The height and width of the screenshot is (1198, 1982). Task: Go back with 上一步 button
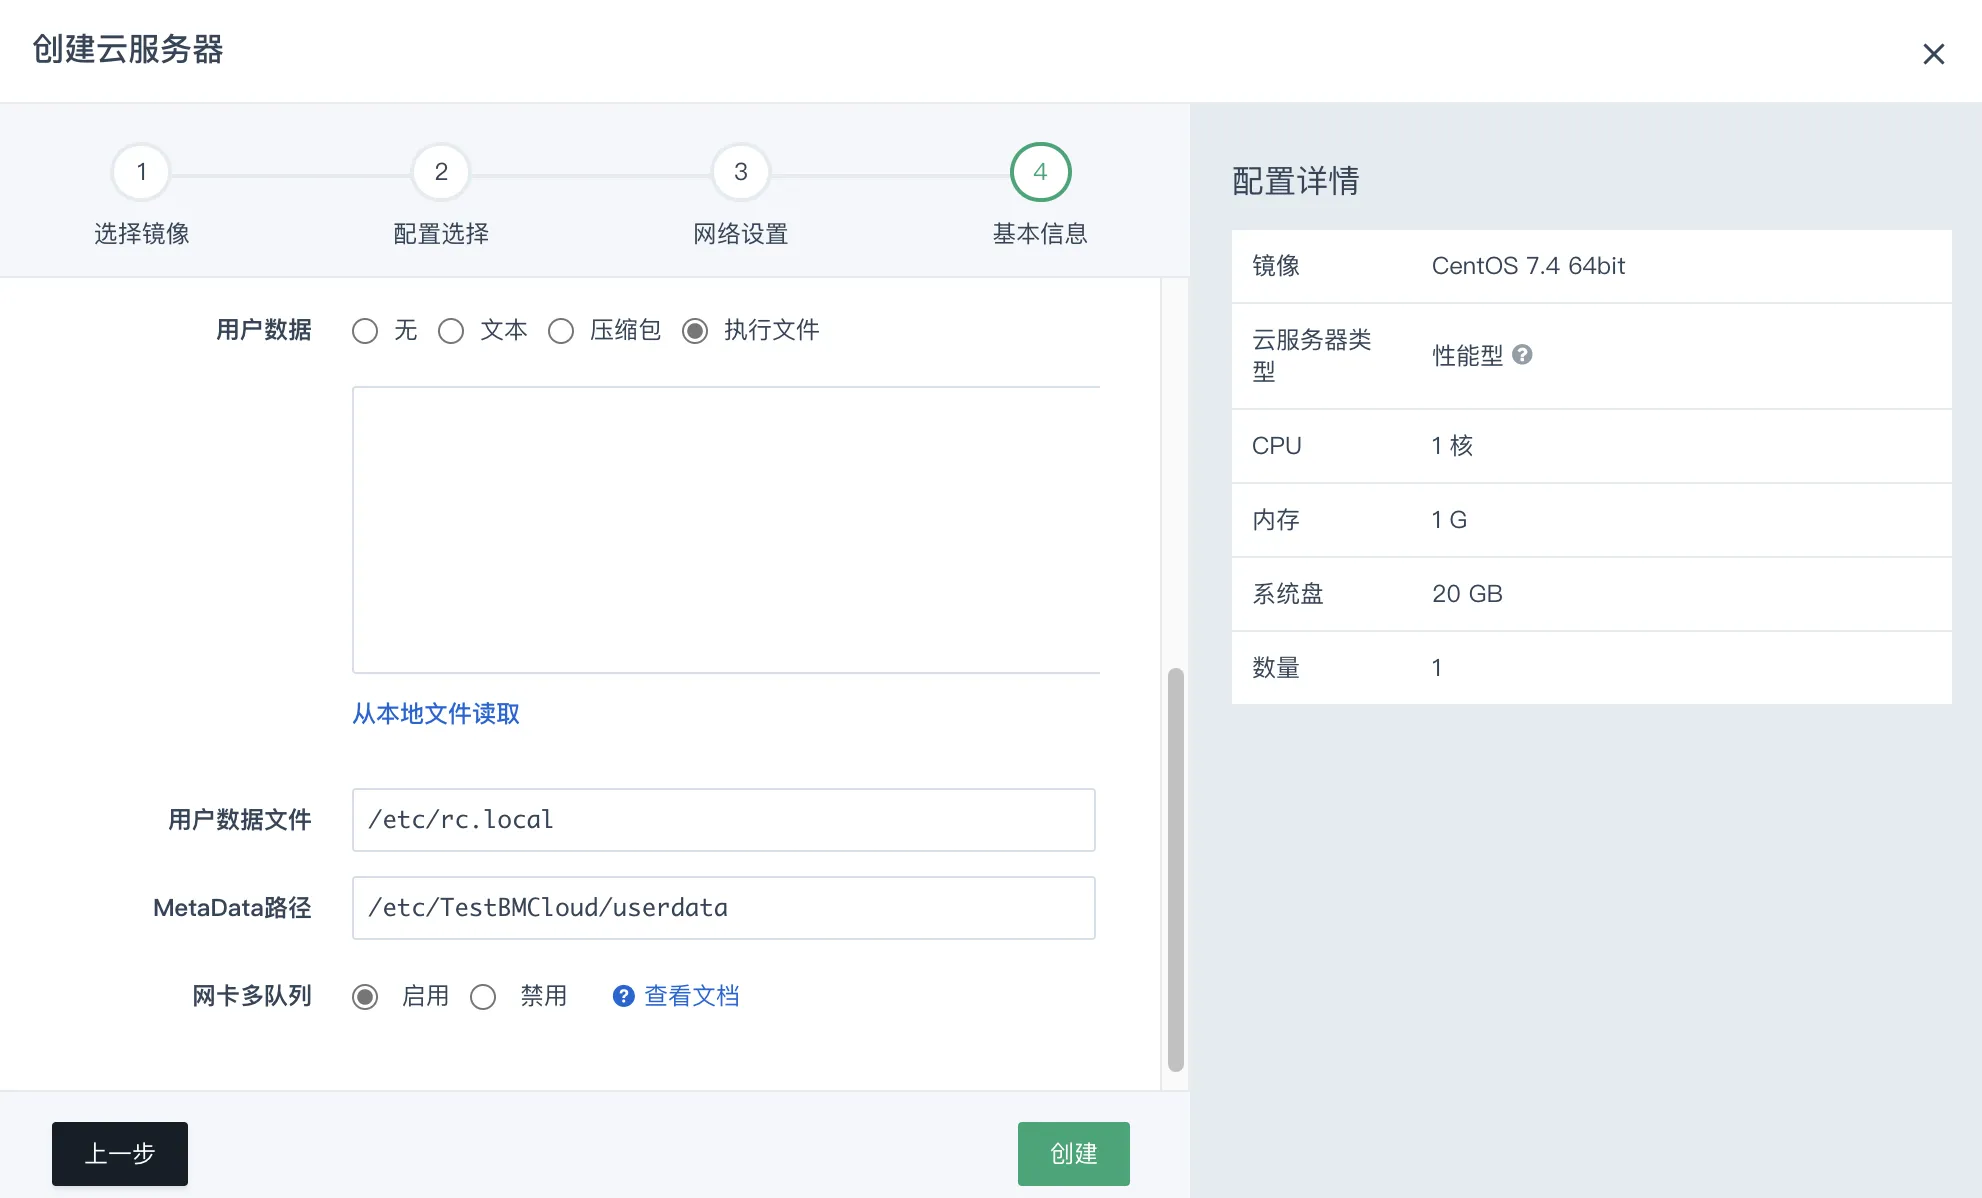[119, 1153]
